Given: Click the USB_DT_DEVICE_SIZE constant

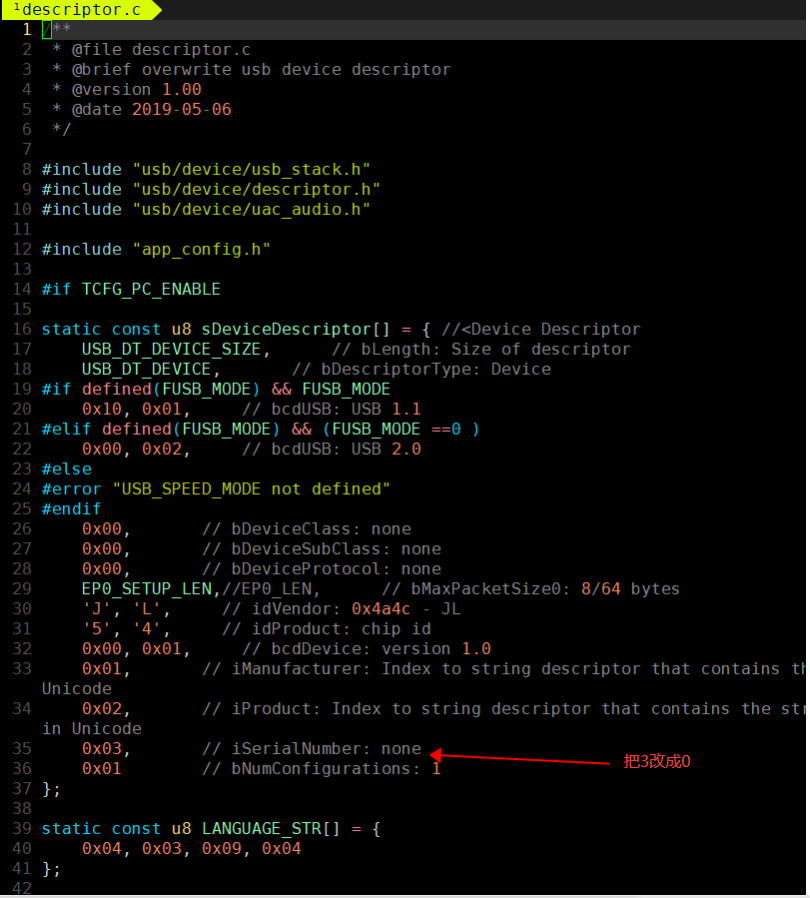Looking at the screenshot, I should click(171, 349).
